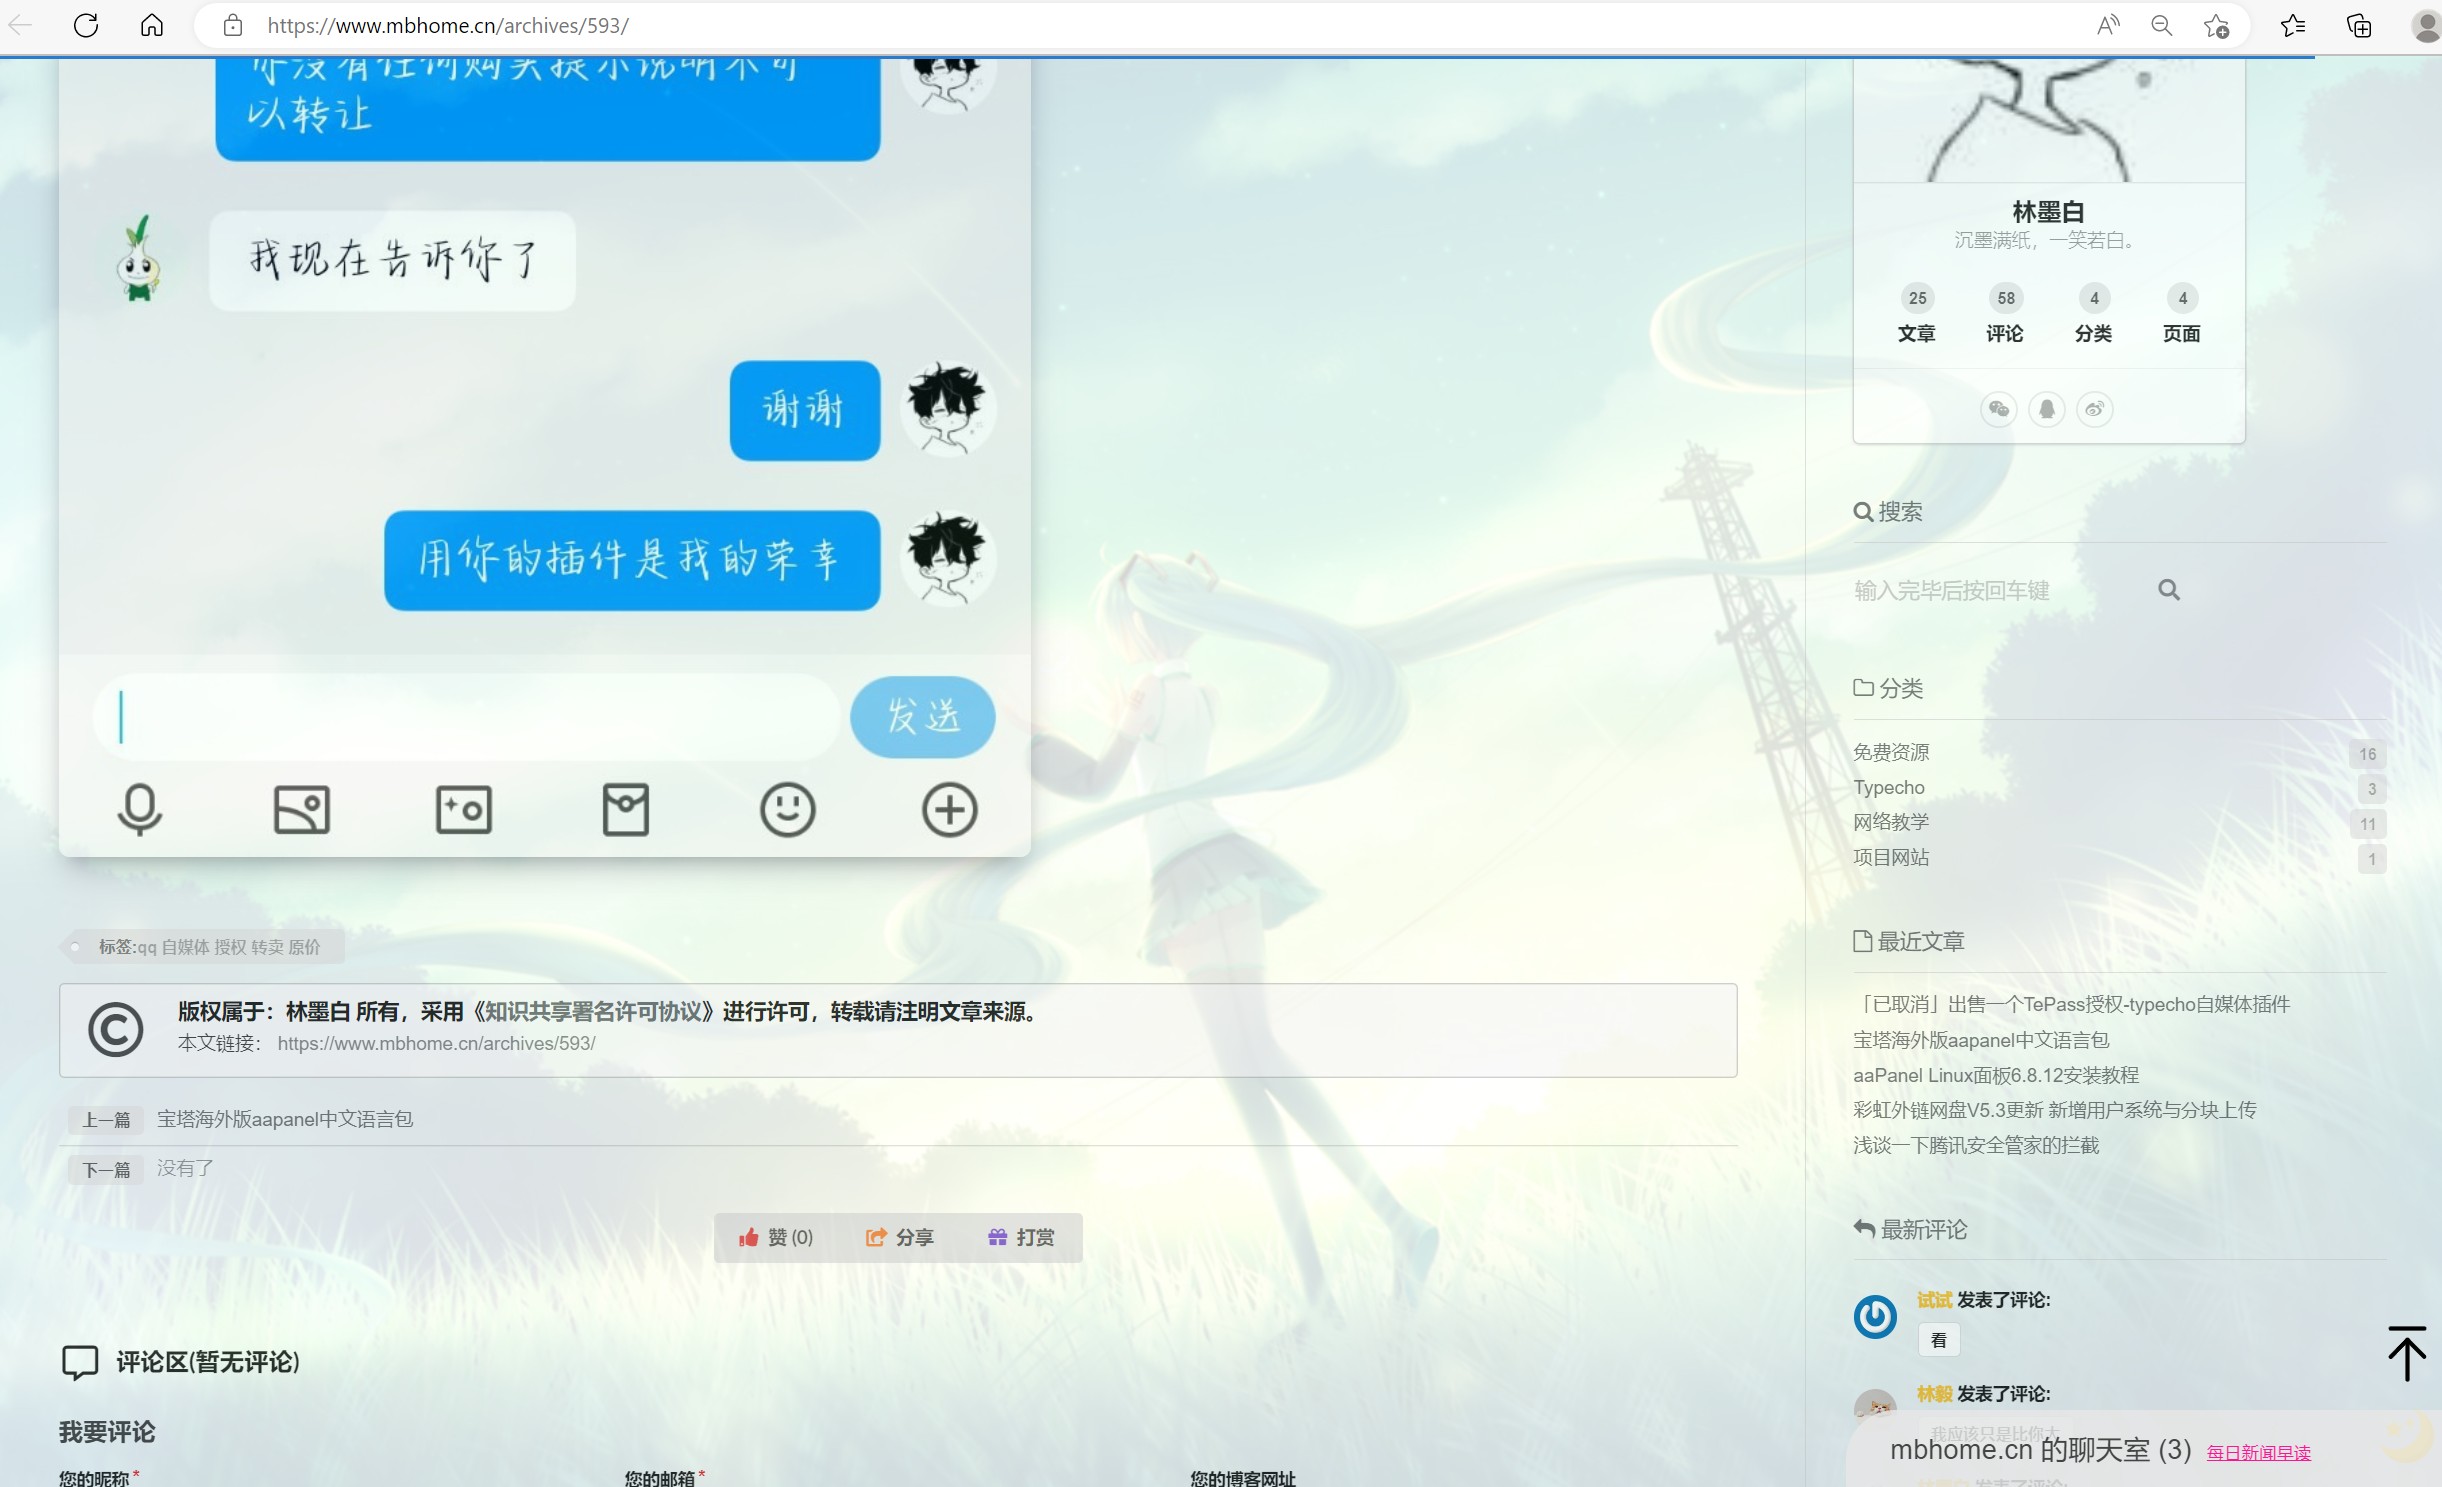Open the 免费资源 category link

1890,752
